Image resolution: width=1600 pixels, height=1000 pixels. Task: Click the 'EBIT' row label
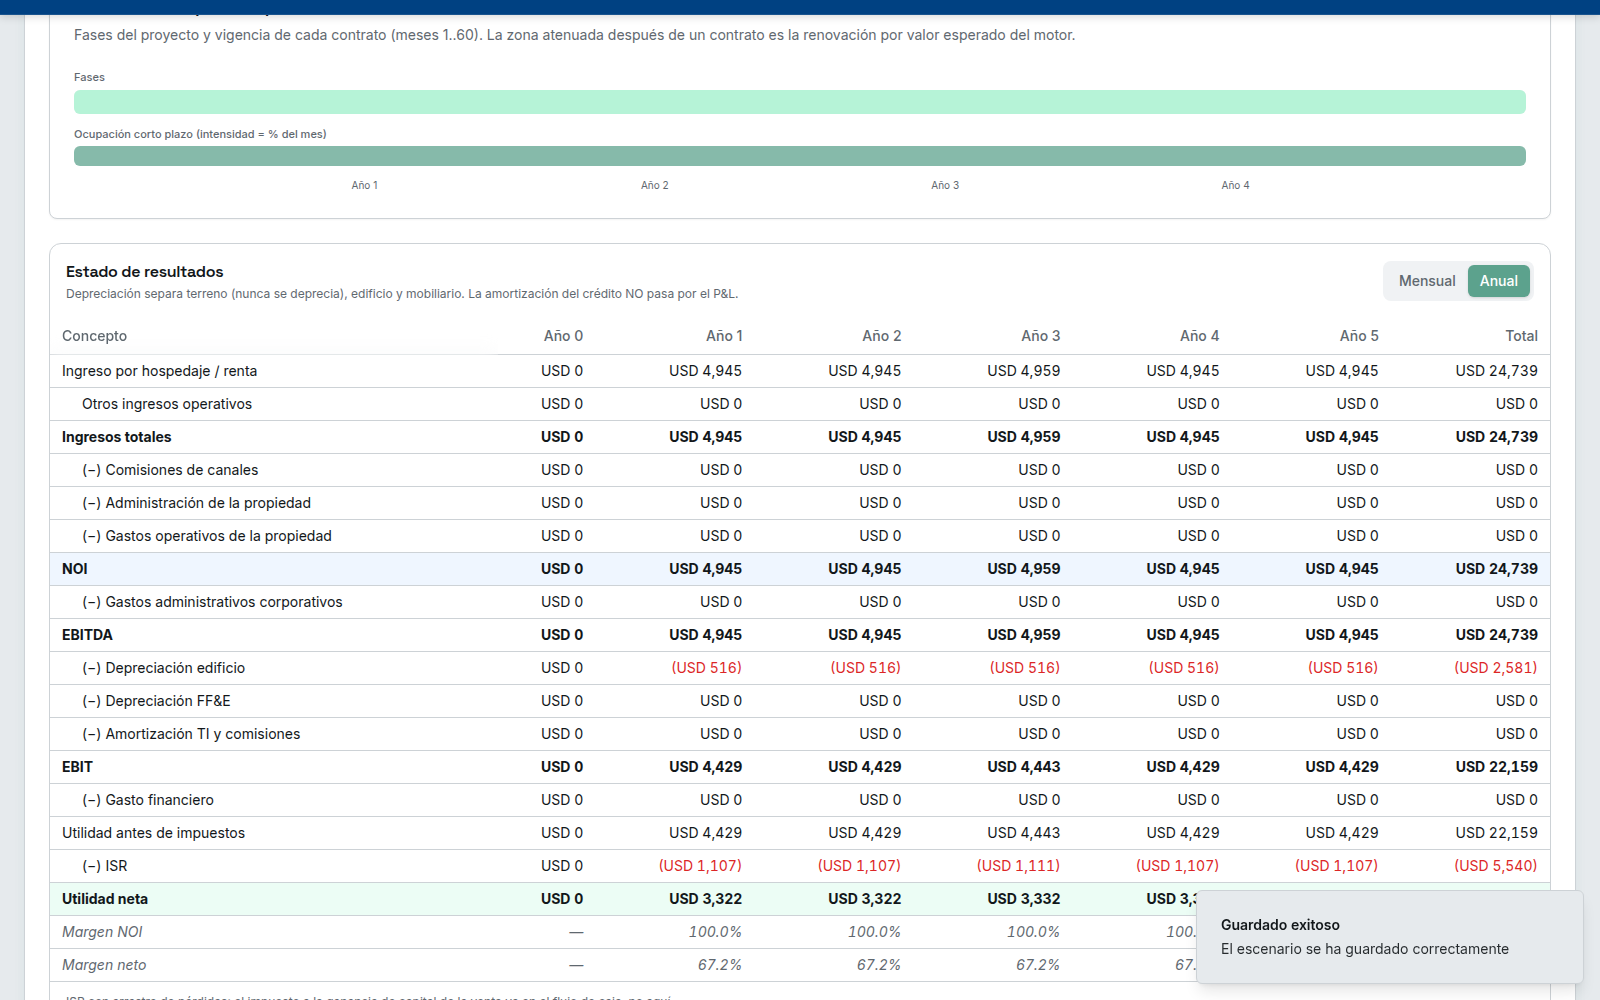point(77,767)
